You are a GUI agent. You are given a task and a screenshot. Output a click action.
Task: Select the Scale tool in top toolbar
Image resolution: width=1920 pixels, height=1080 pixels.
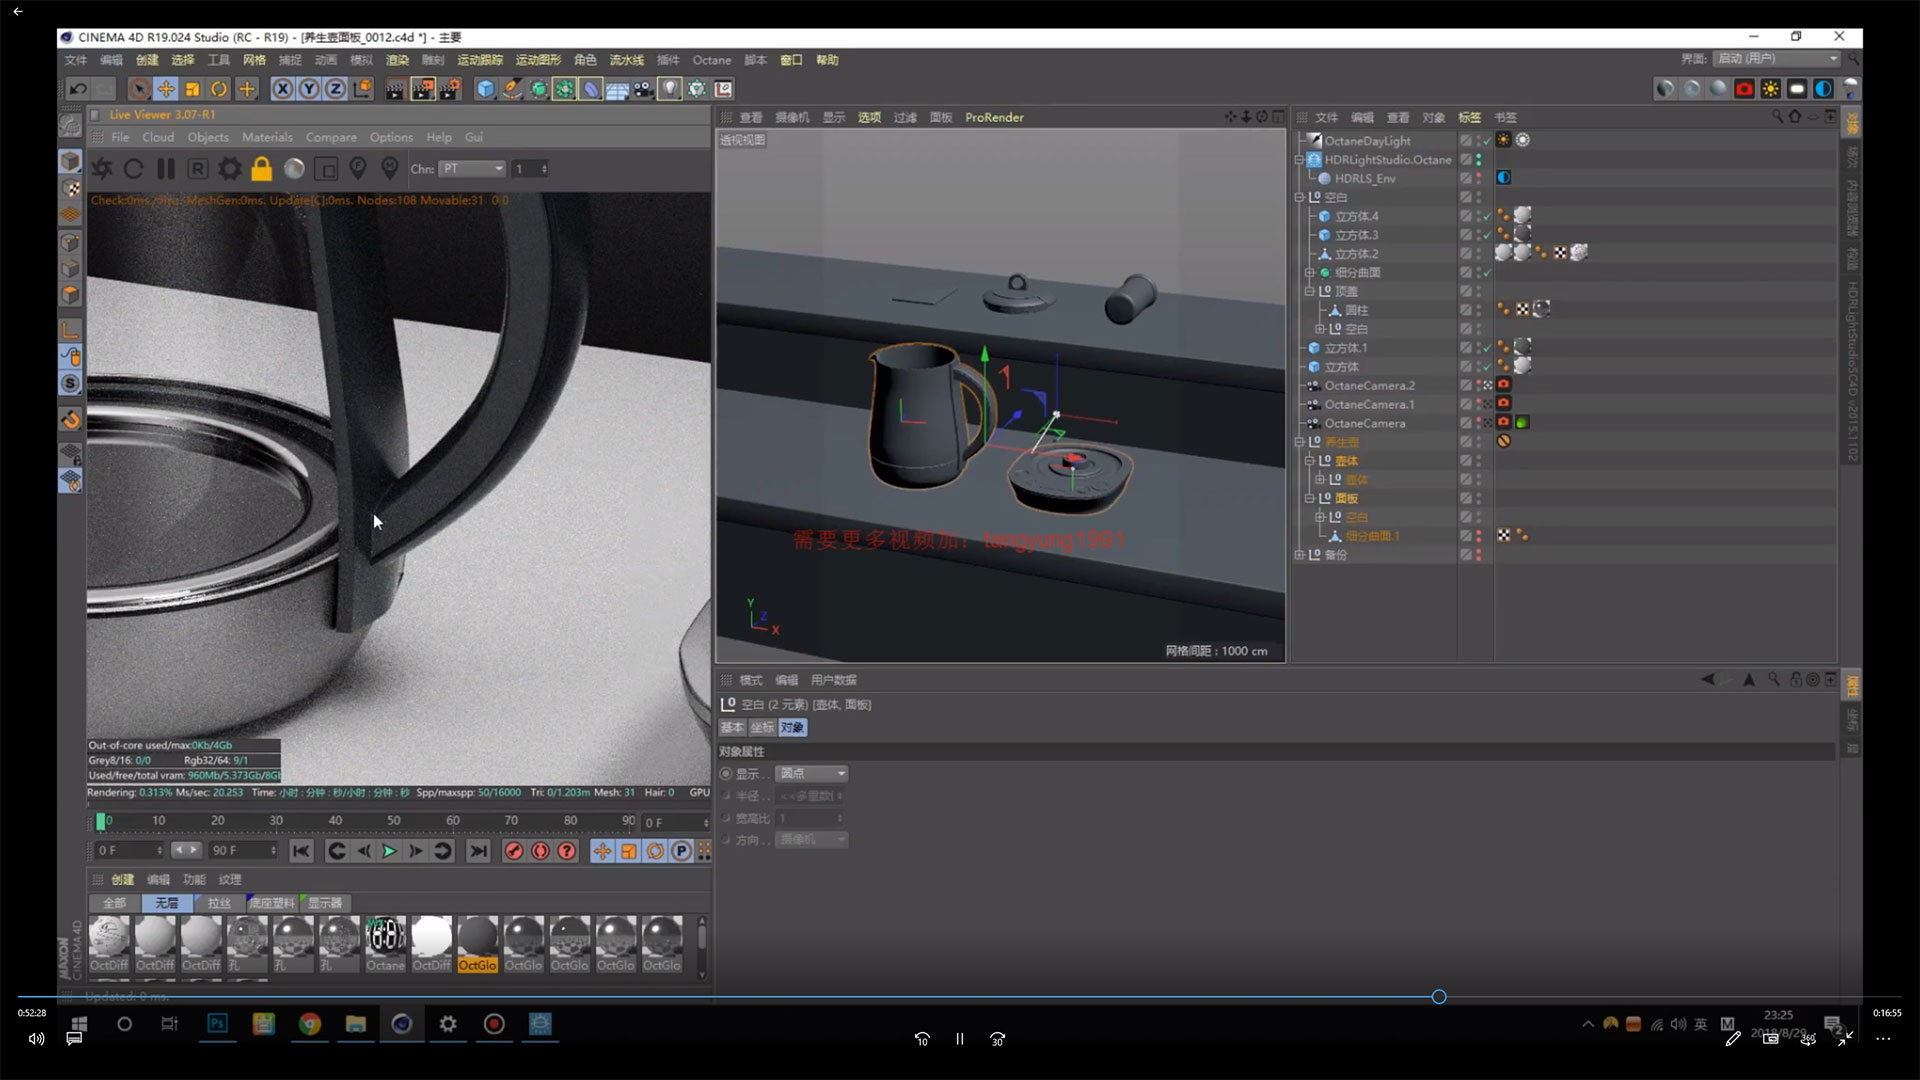point(192,89)
